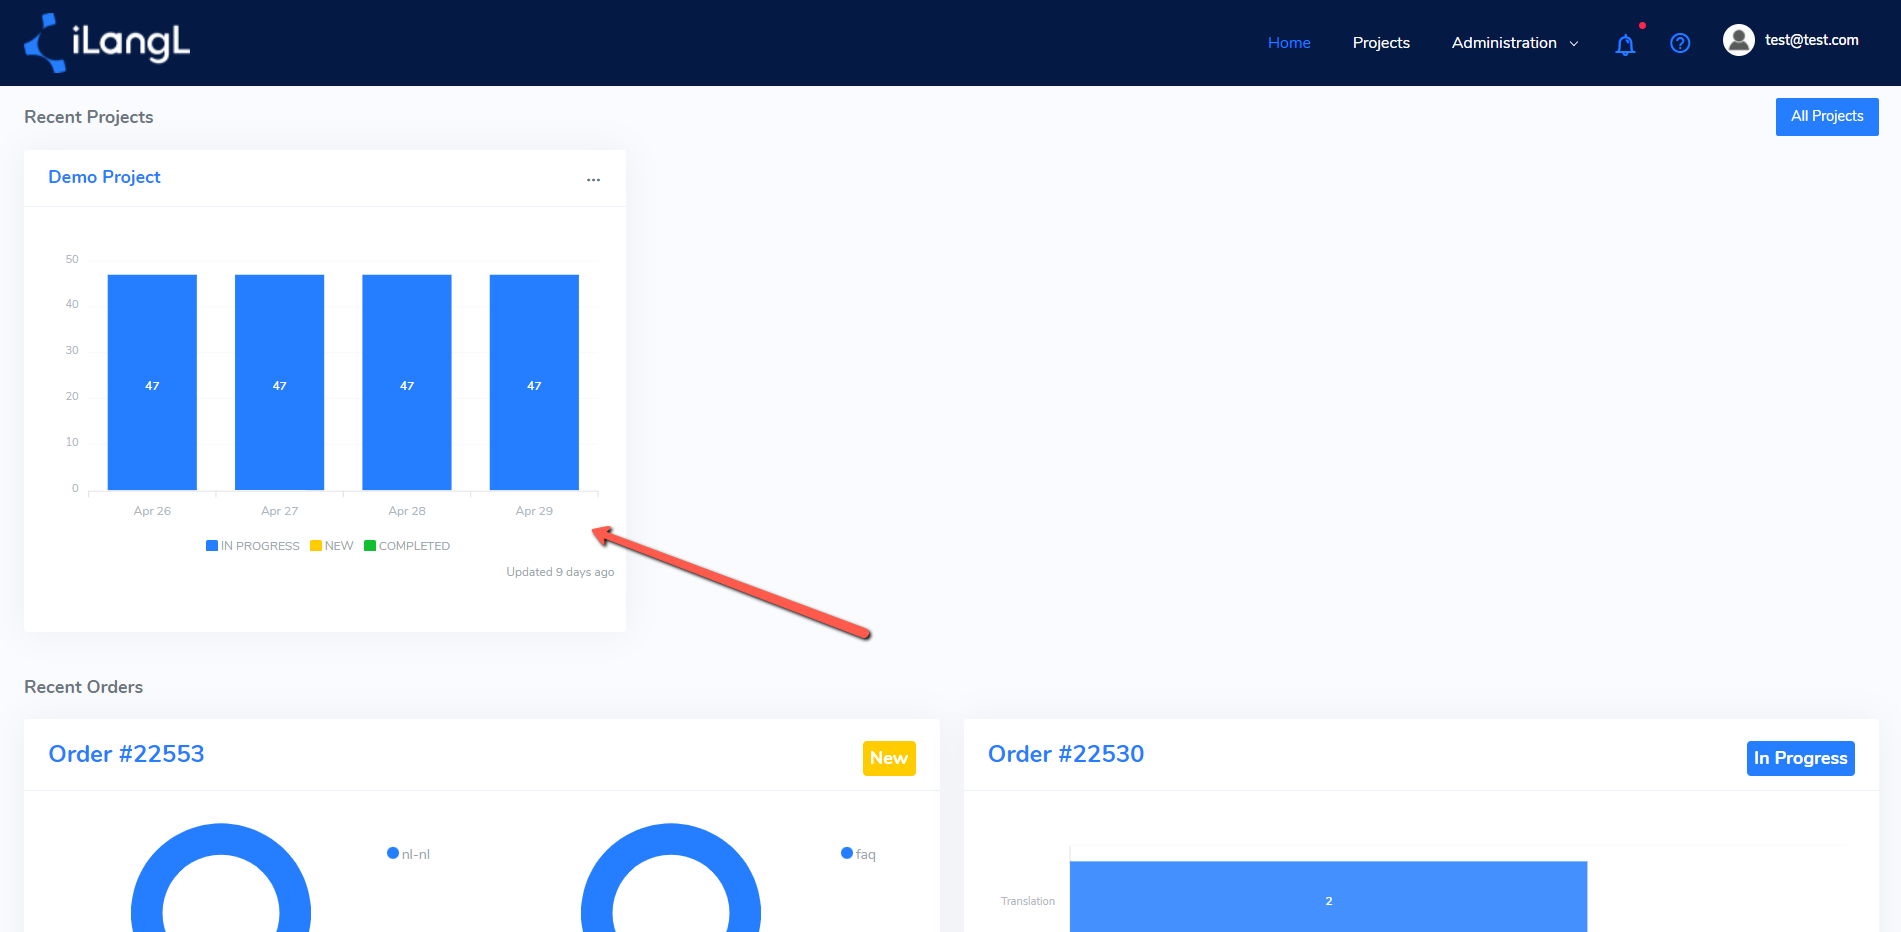Image resolution: width=1901 pixels, height=932 pixels.
Task: Open the Demo Project link
Action: tap(104, 177)
